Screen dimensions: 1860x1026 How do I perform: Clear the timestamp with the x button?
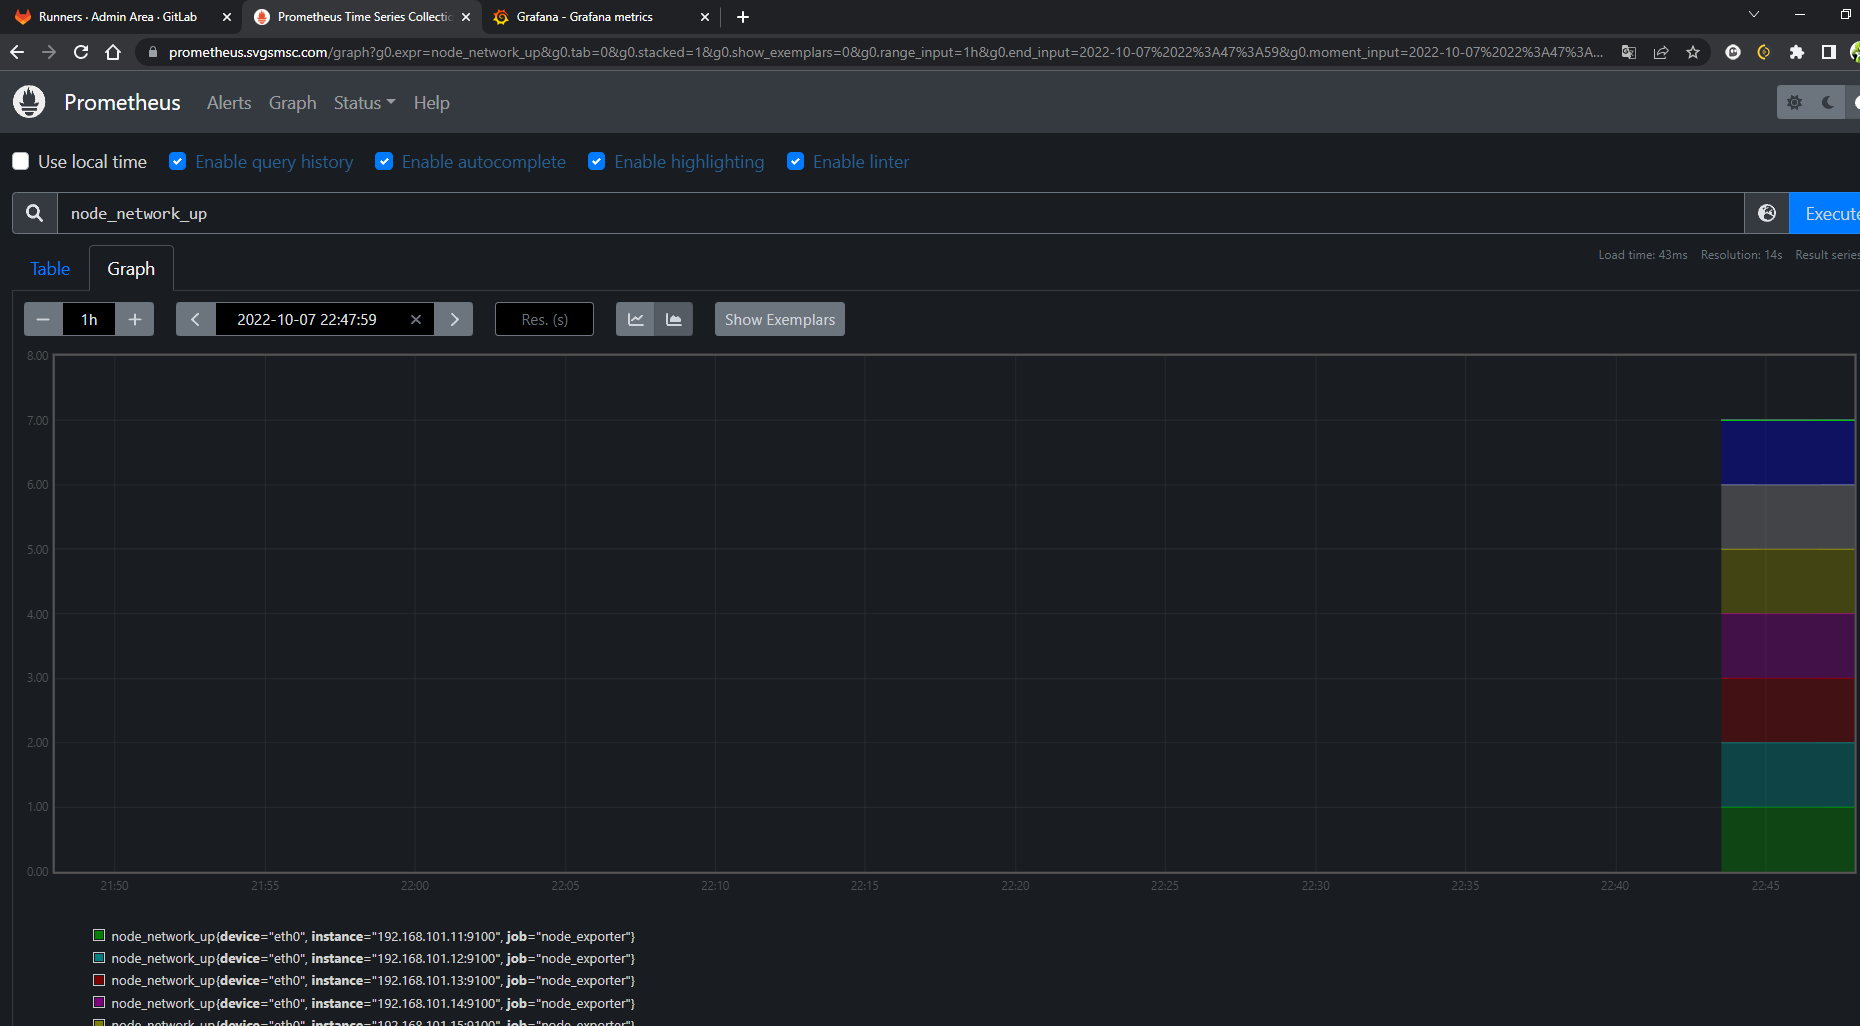tap(416, 319)
